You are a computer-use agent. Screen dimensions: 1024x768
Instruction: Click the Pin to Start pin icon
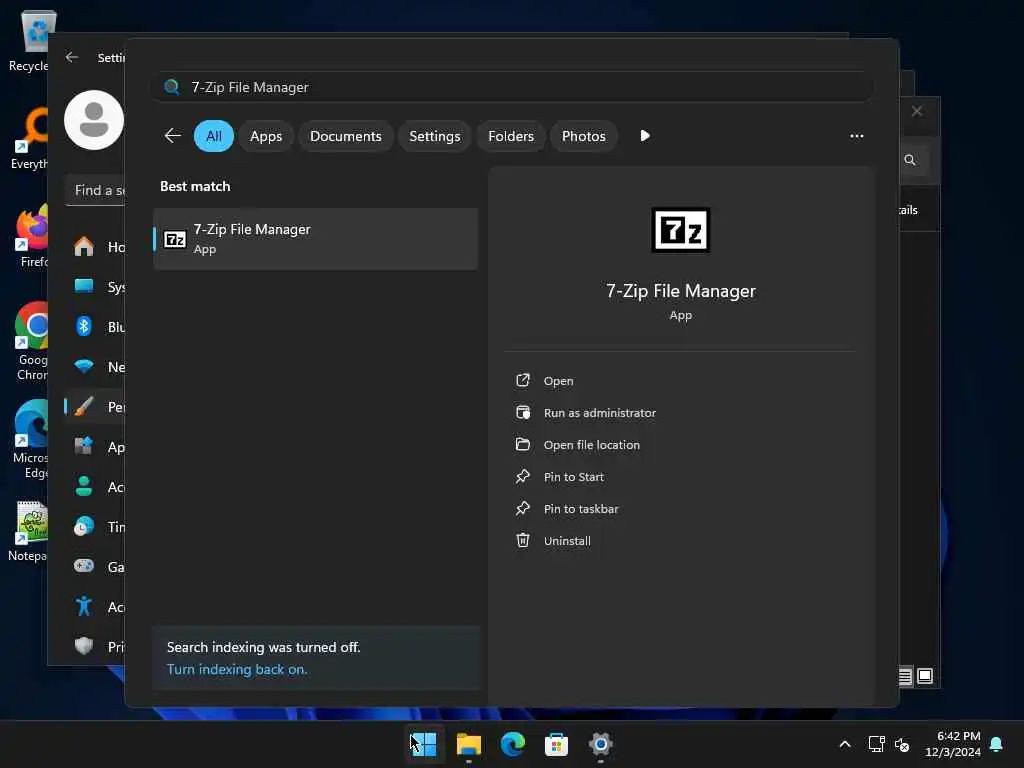[x=522, y=476]
